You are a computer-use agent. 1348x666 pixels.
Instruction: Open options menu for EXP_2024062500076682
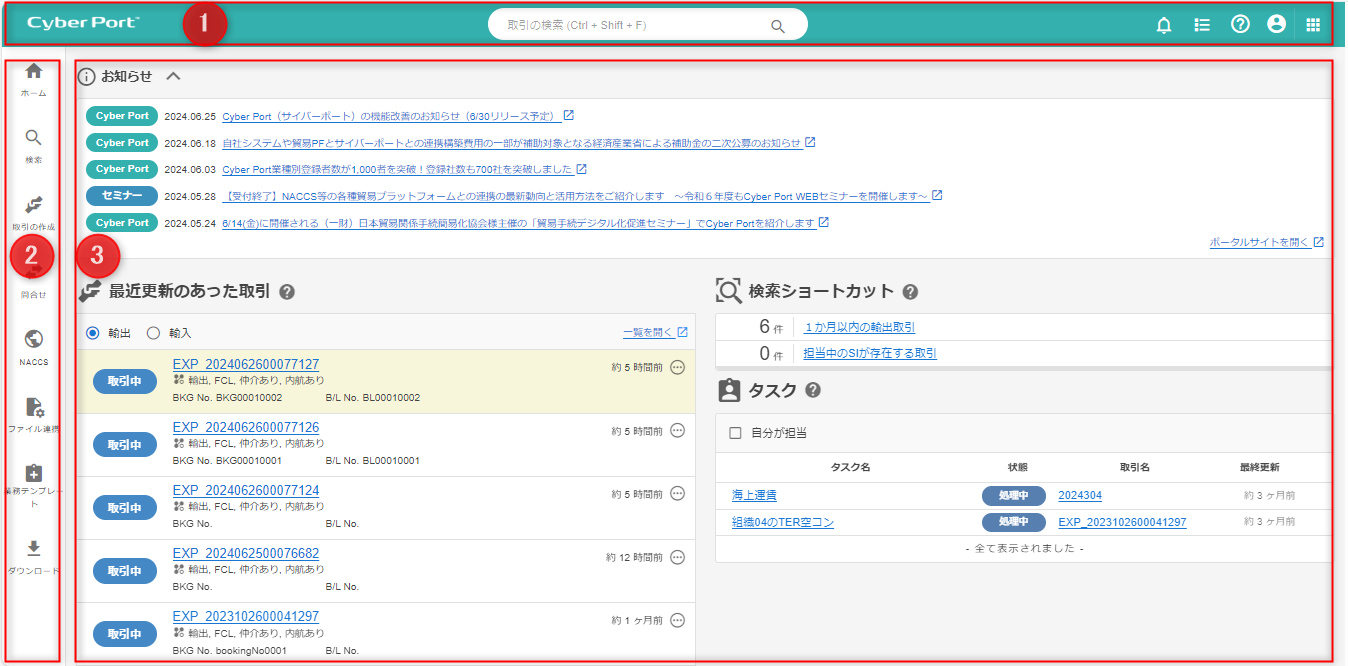tap(677, 557)
